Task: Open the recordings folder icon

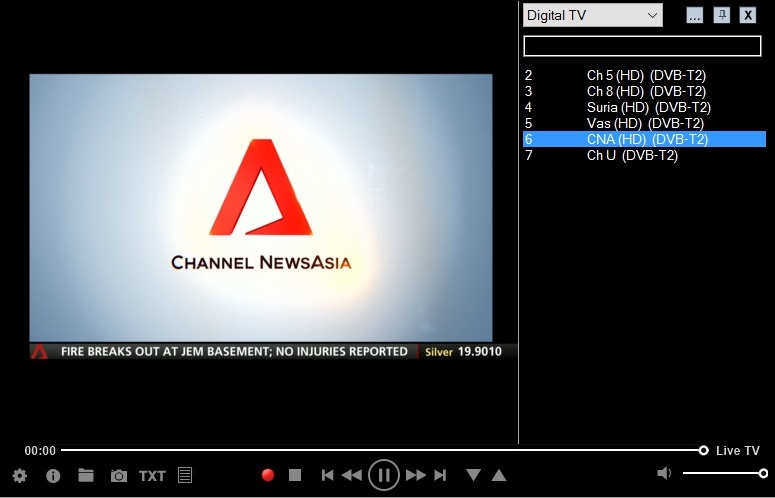Action: pyautogui.click(x=86, y=475)
